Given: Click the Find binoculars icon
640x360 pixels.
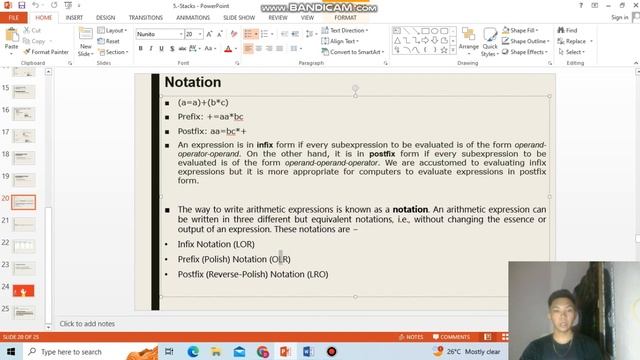Looking at the screenshot, I should coord(561,31).
